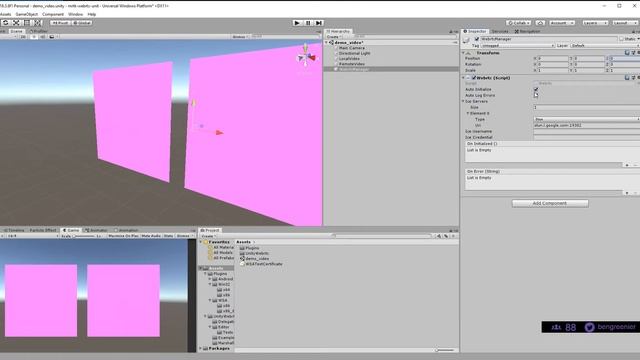Switch to the Scene tab
The image size is (640, 360).
[x=16, y=31]
